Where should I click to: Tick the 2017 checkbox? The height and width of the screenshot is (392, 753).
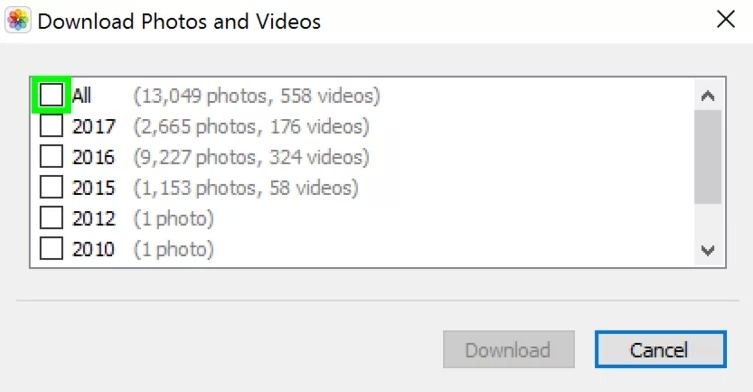[x=51, y=126]
